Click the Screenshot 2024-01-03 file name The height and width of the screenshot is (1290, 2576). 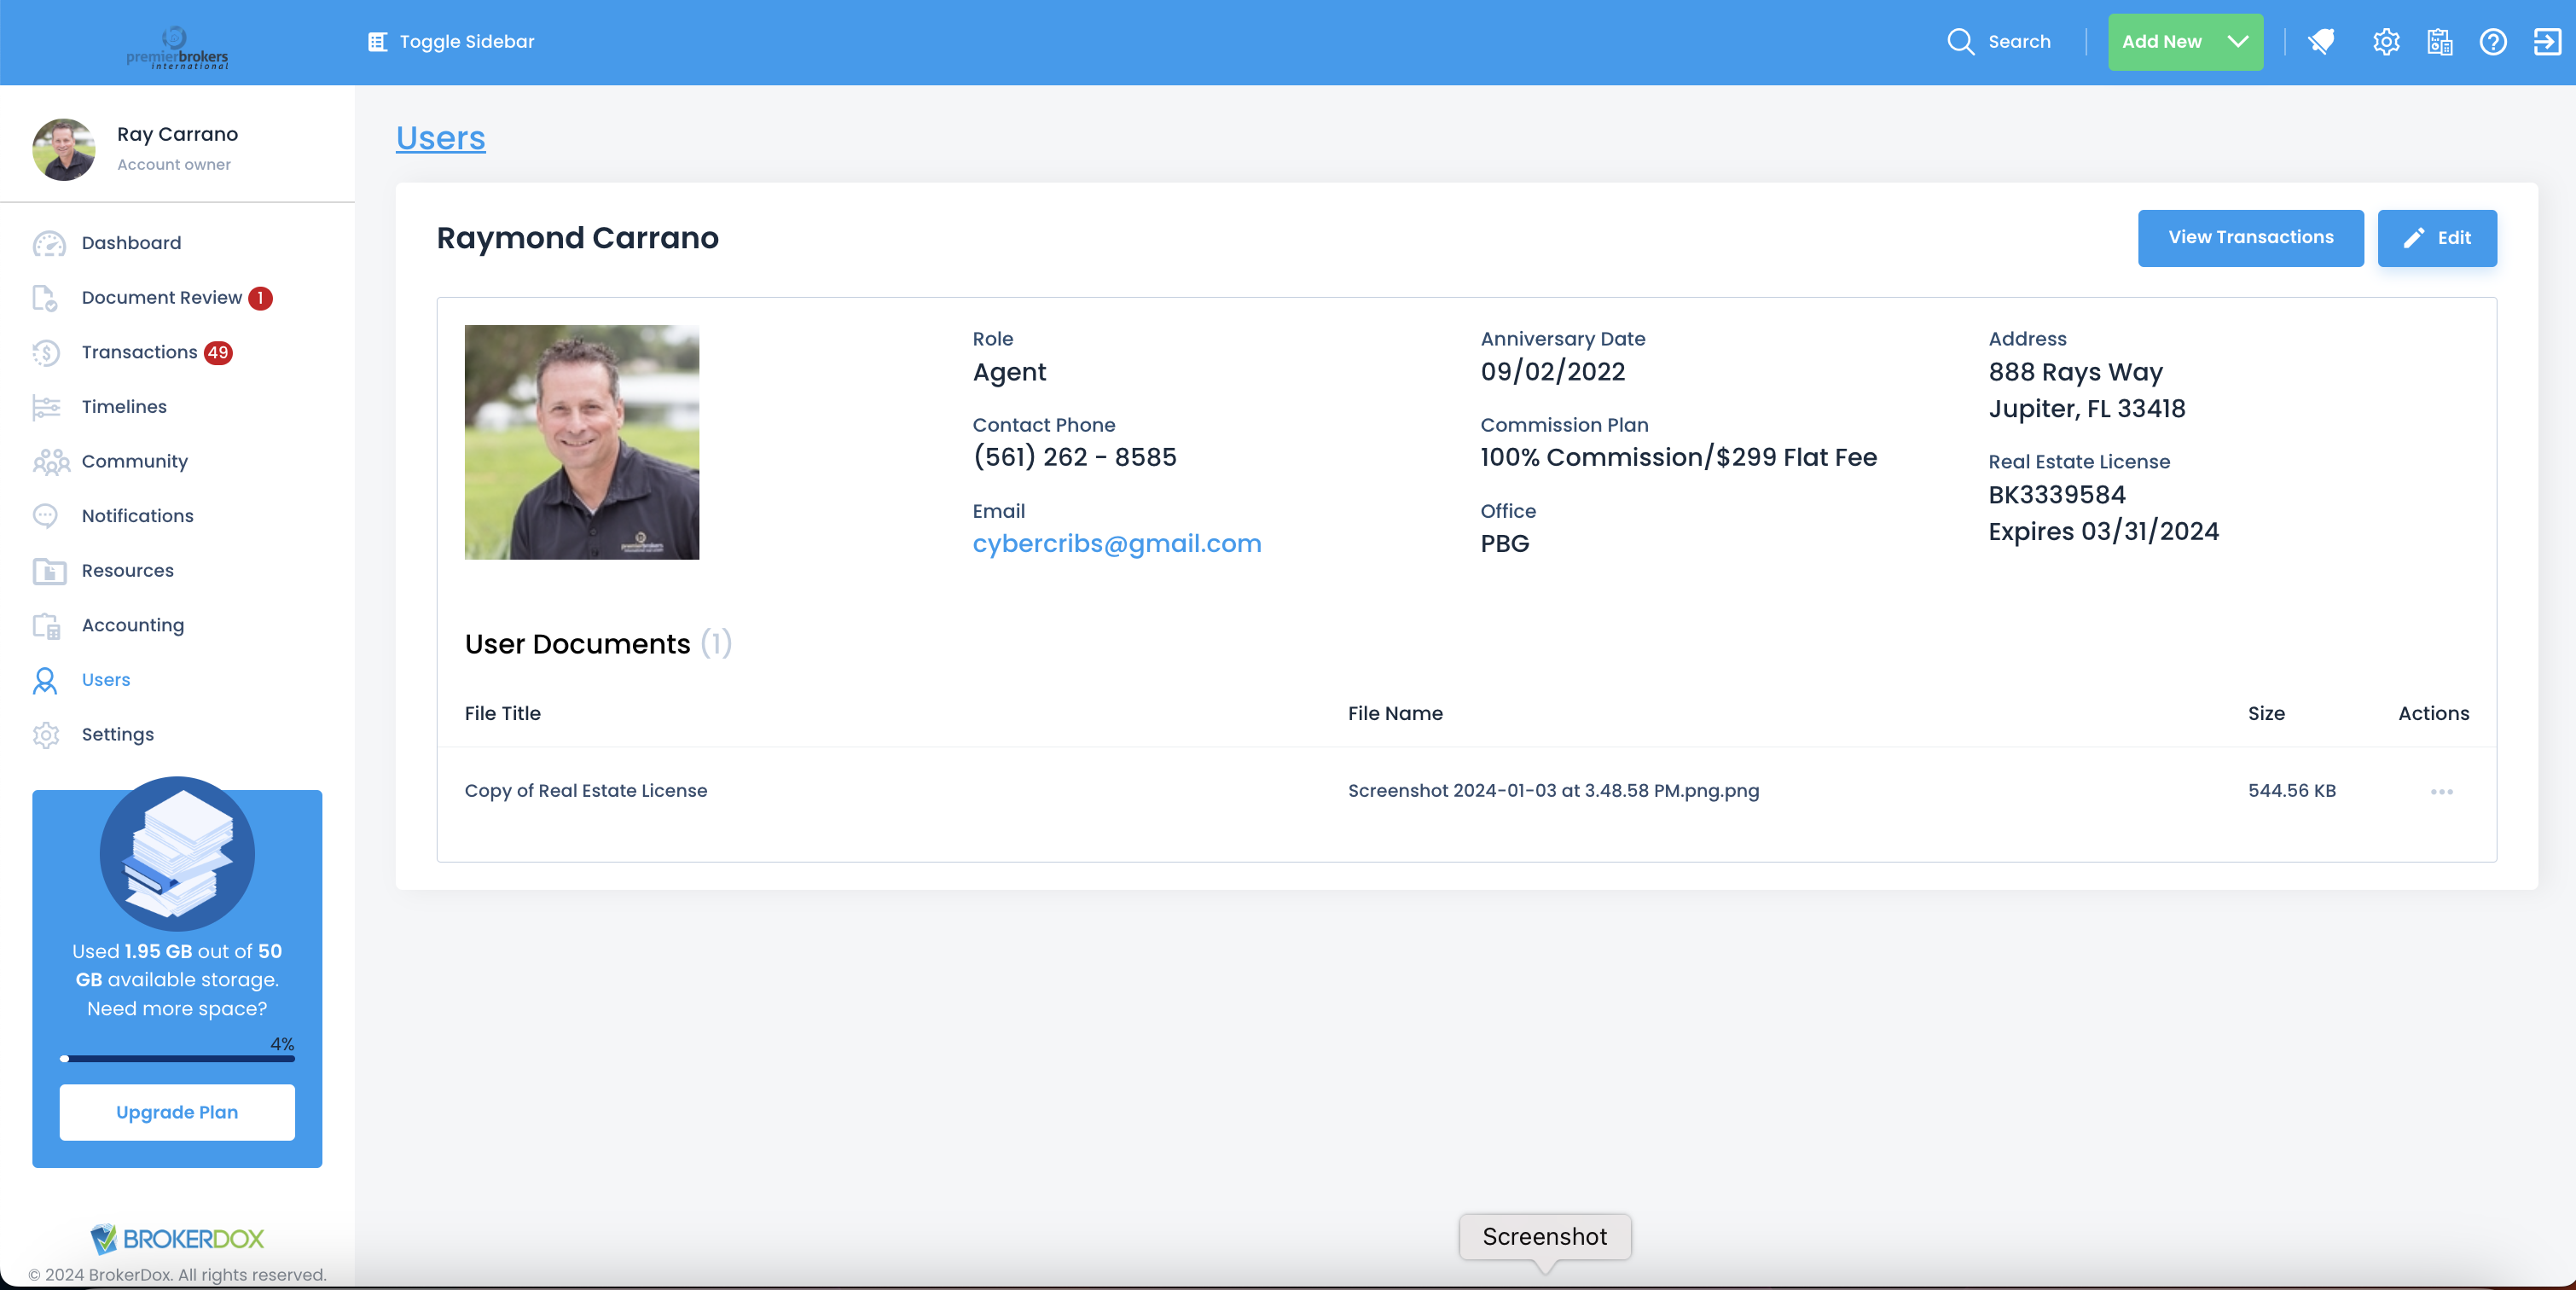pos(1553,791)
